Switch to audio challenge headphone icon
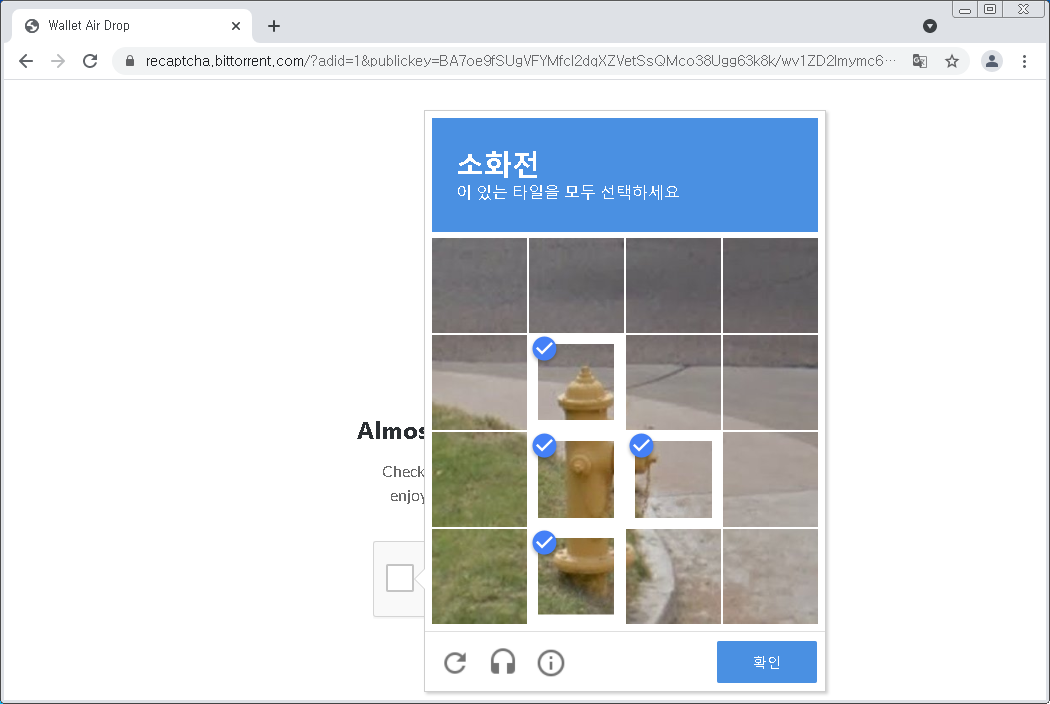 tap(503, 662)
